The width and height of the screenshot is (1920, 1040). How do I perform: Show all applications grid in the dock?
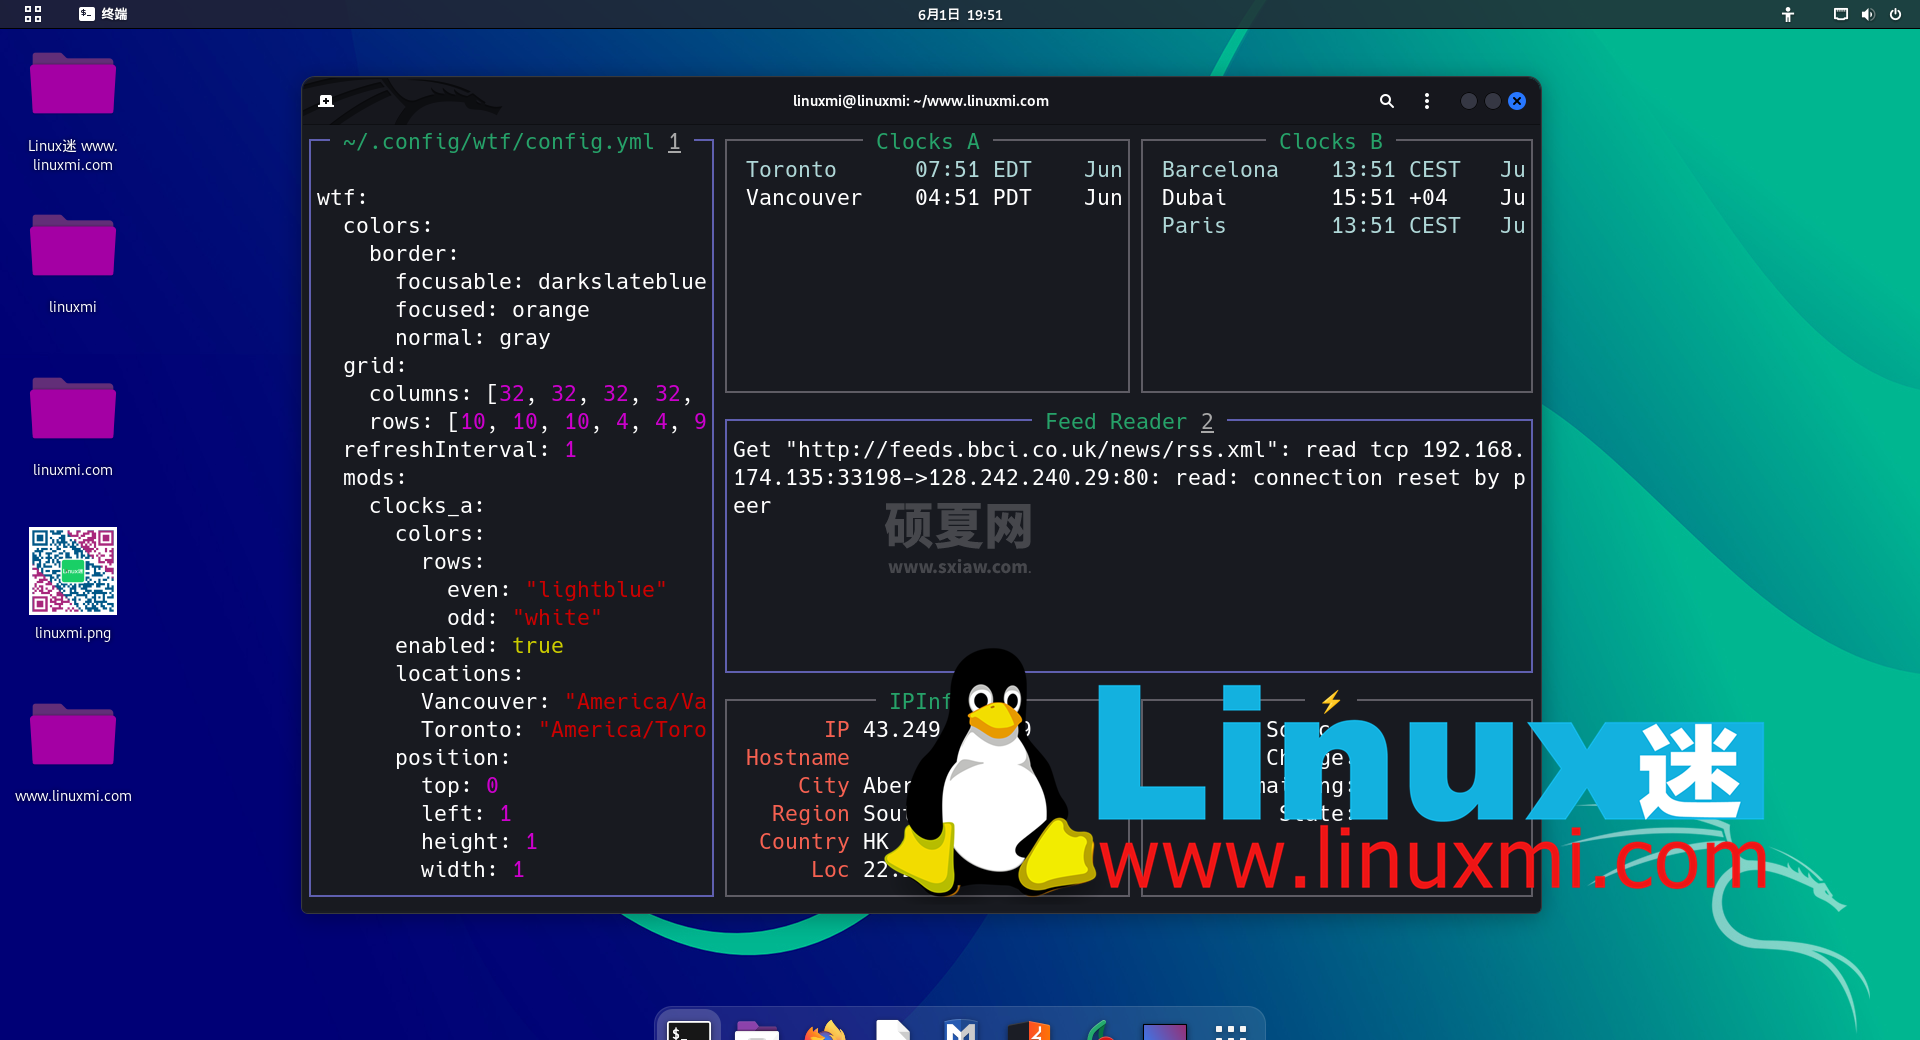tap(1231, 1031)
